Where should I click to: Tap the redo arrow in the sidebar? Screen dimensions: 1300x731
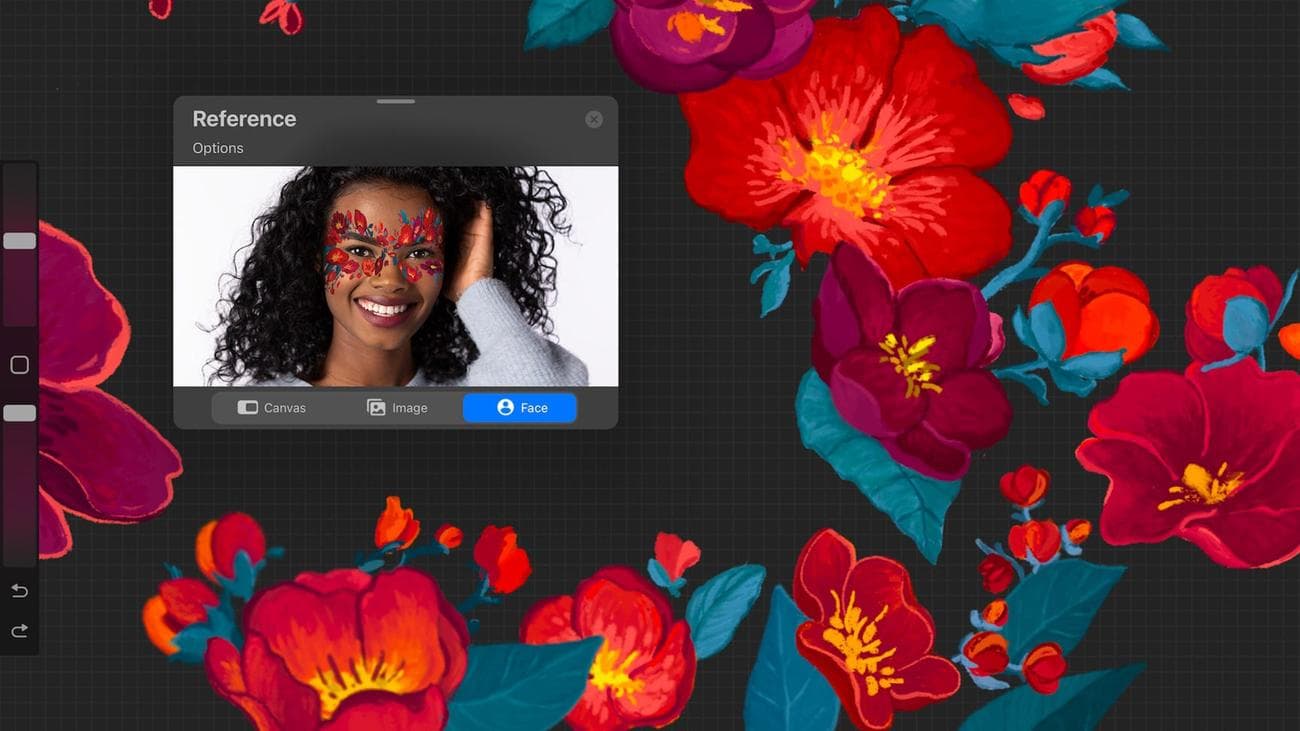pos(19,631)
